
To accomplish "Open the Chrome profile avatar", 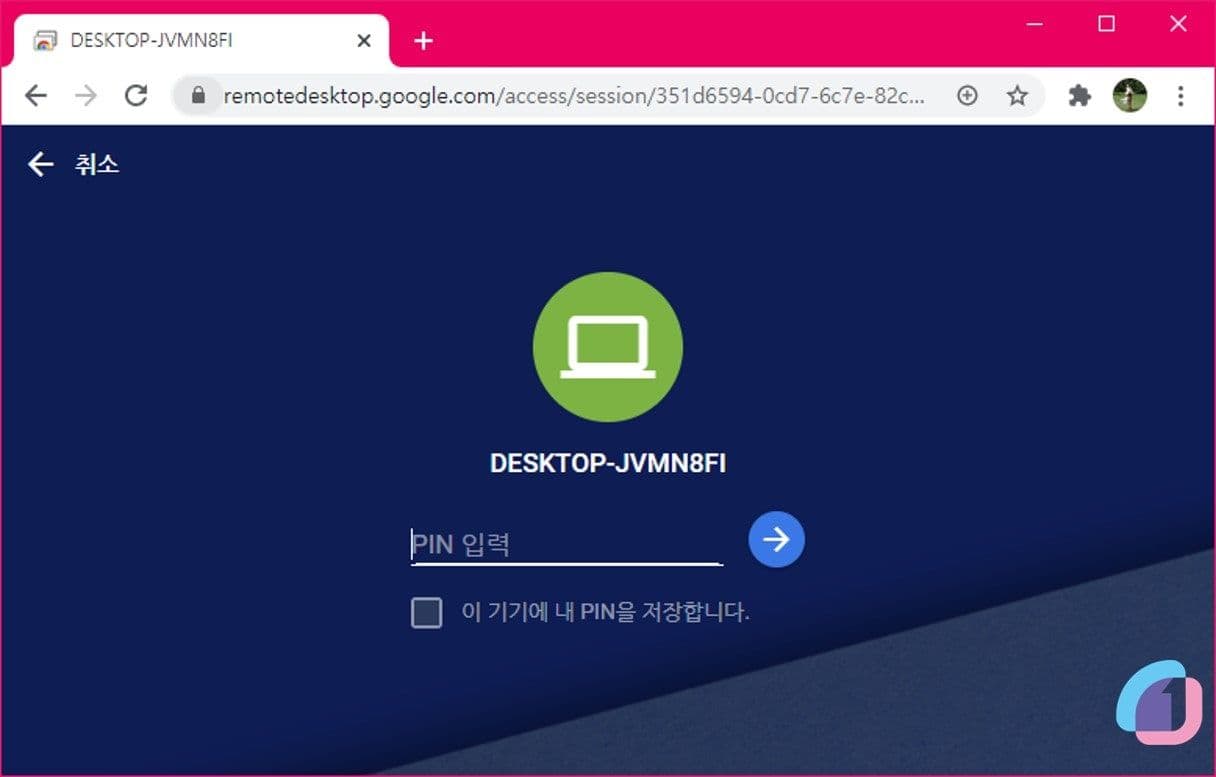I will pyautogui.click(x=1130, y=95).
